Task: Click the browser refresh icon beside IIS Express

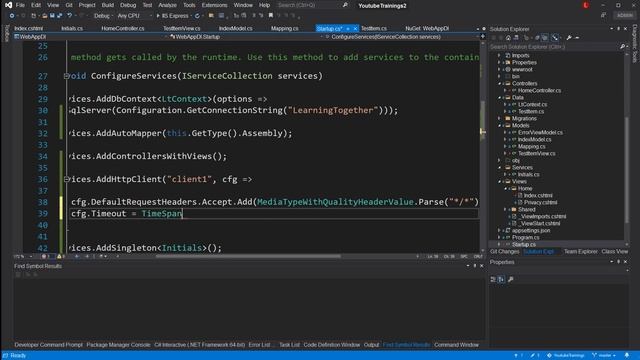Action: (x=197, y=16)
